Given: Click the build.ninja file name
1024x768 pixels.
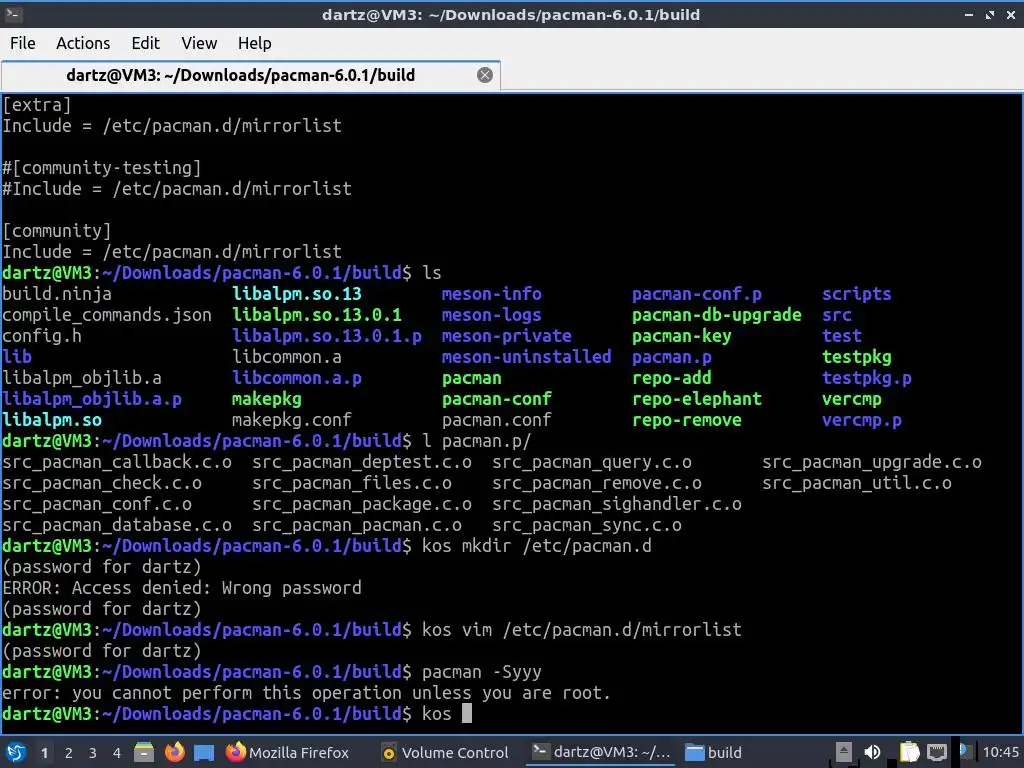Looking at the screenshot, I should (57, 294).
